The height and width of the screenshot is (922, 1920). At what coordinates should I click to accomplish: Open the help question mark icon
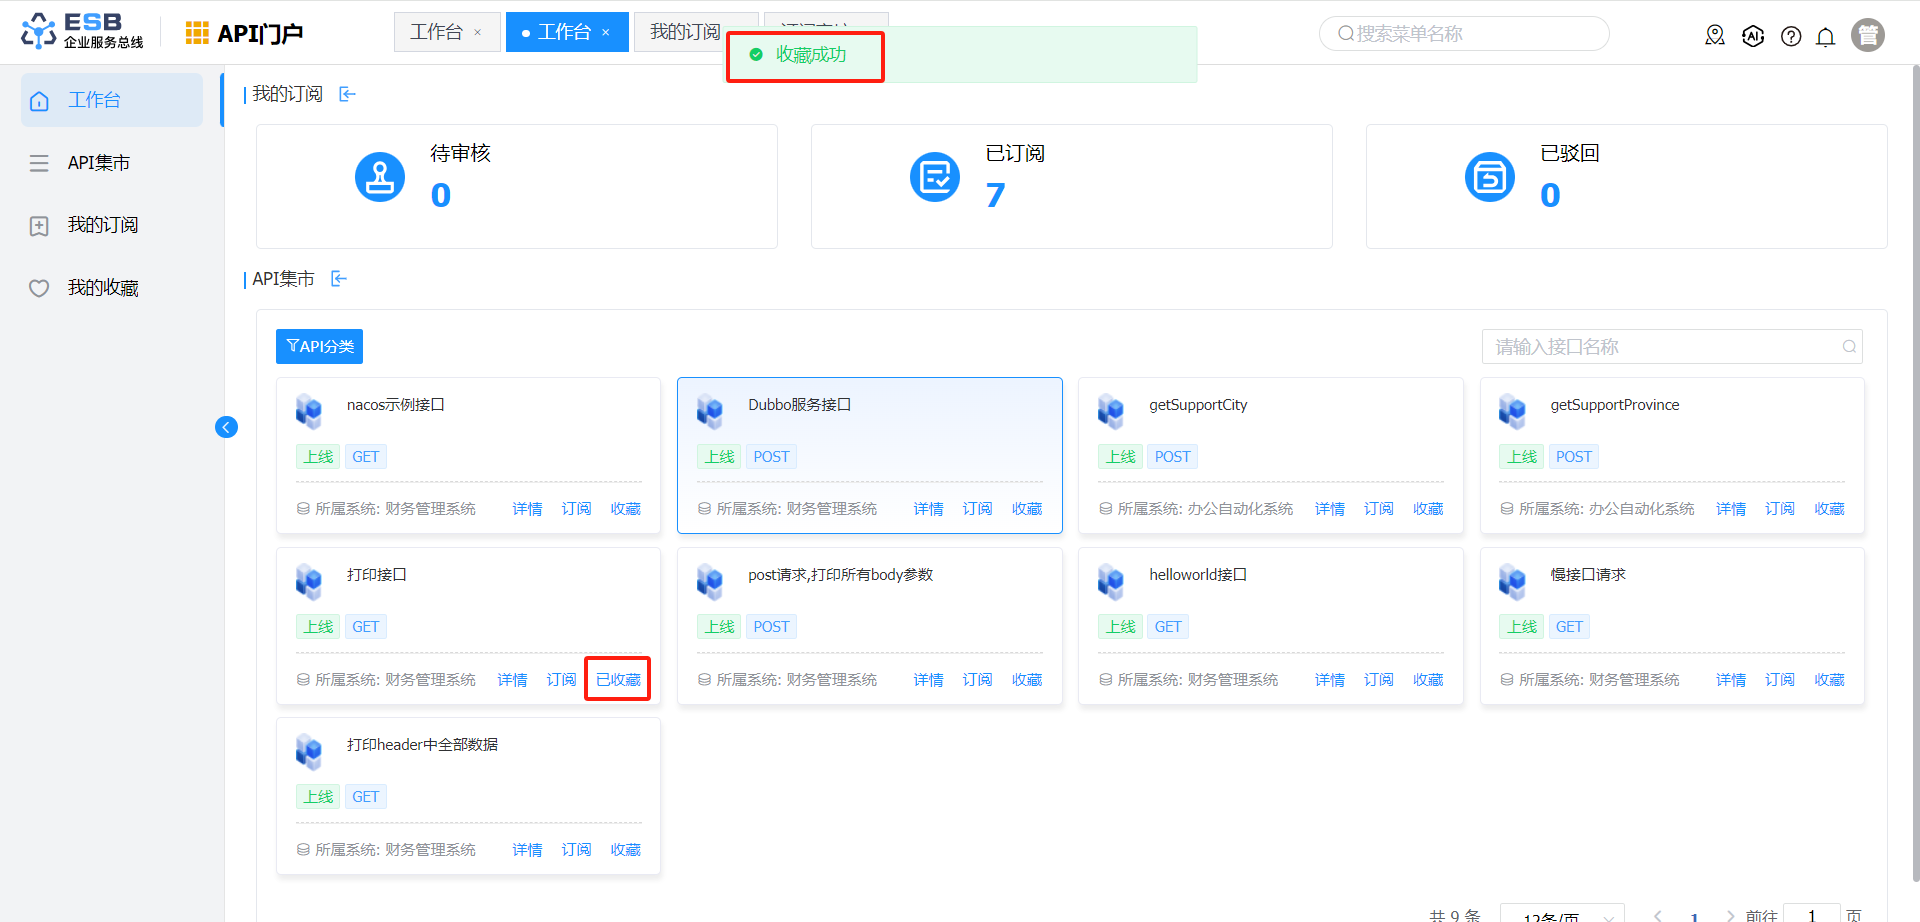(1791, 37)
